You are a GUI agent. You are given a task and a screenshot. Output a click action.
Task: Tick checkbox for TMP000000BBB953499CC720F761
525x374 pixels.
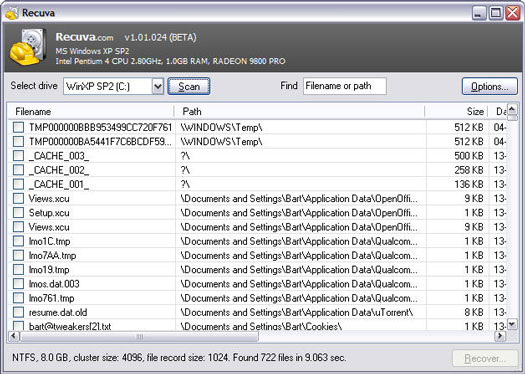coord(18,127)
